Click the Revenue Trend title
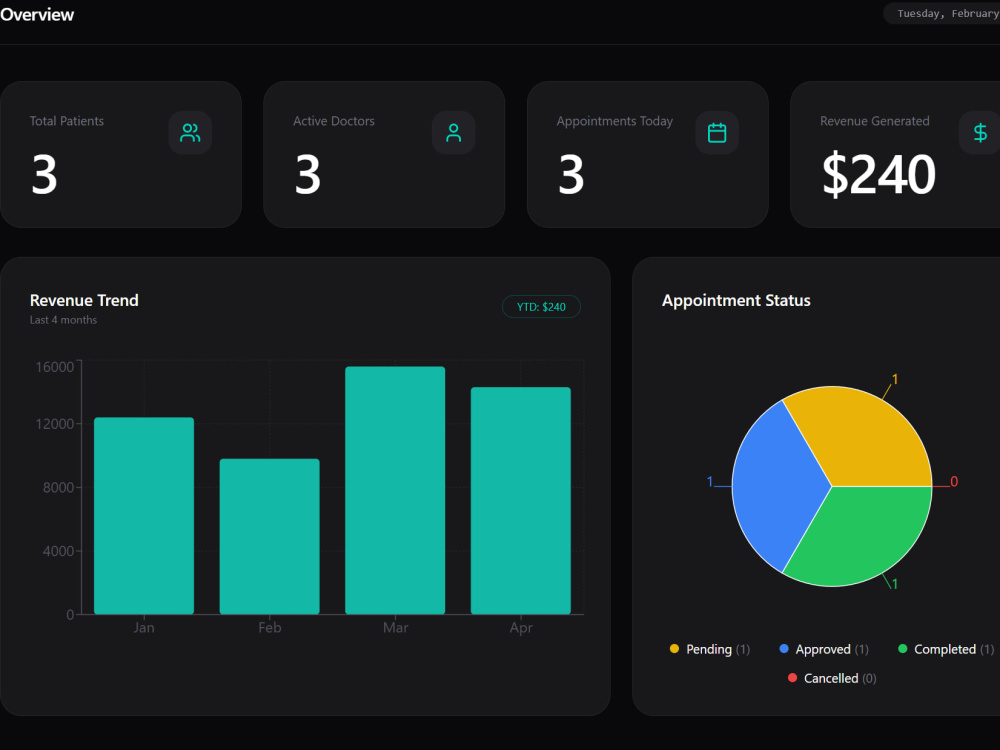 coord(84,300)
